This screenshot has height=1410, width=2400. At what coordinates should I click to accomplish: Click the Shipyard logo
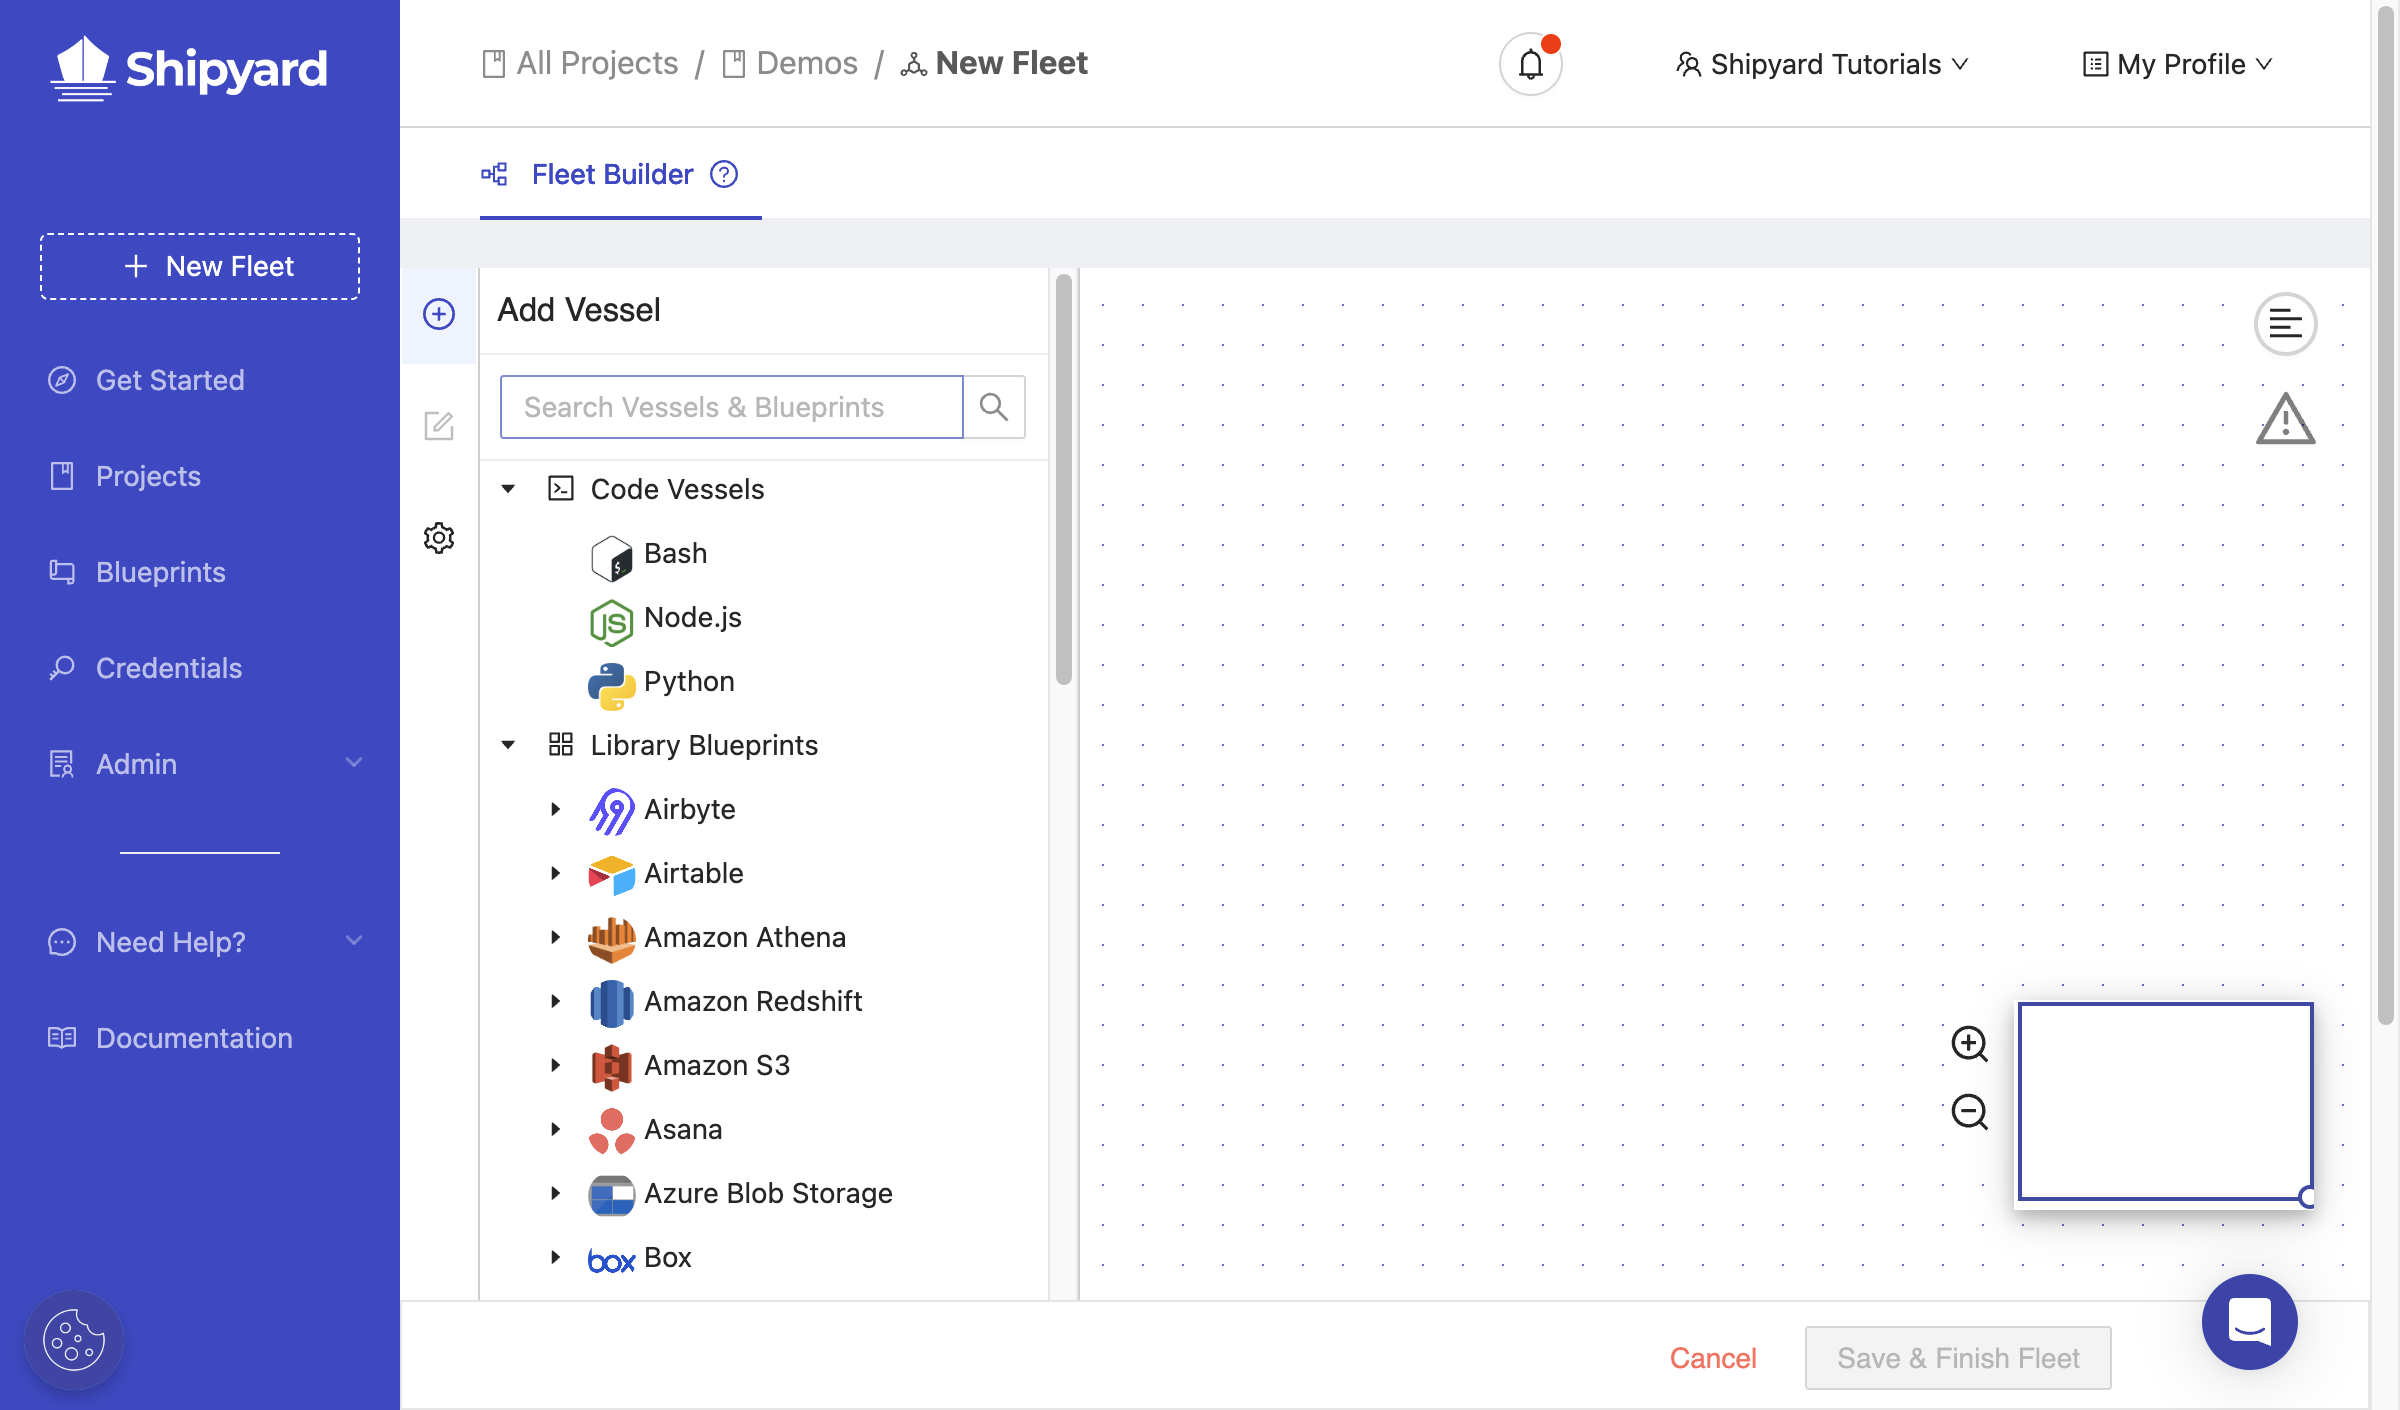[189, 68]
